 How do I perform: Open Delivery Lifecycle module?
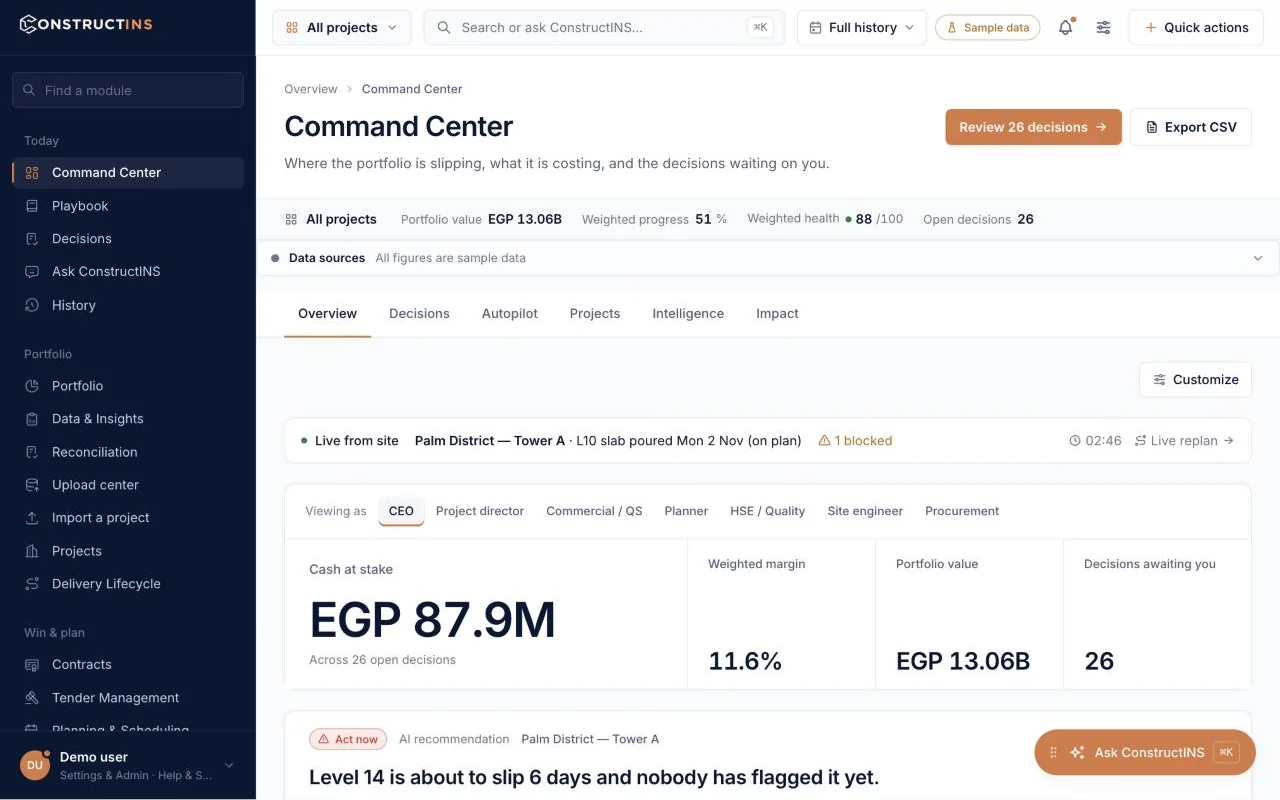(128, 584)
